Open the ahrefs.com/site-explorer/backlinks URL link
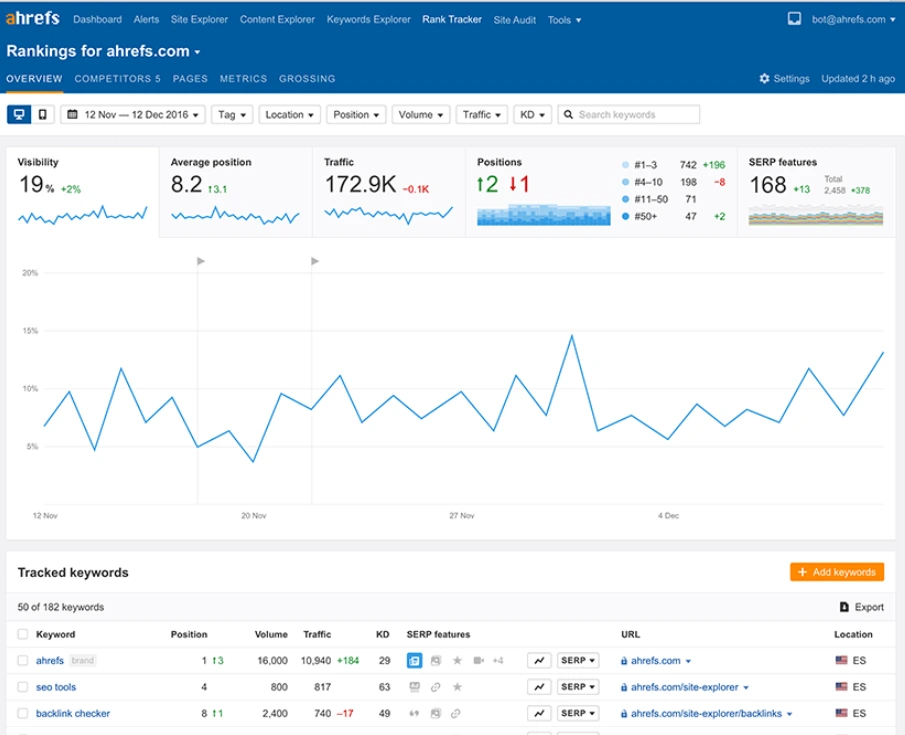905x735 pixels. (x=706, y=714)
